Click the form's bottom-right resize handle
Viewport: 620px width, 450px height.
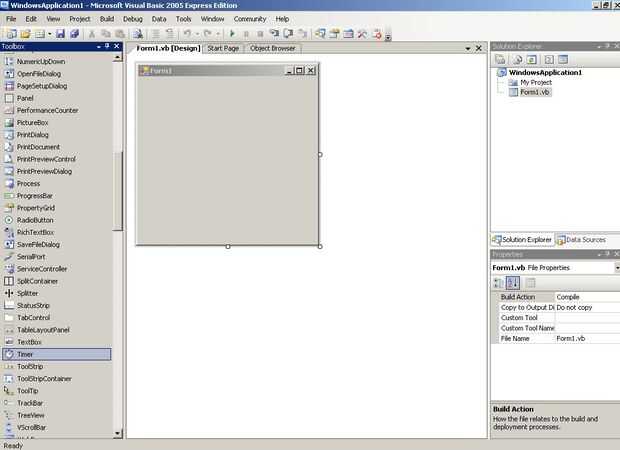[x=320, y=246]
